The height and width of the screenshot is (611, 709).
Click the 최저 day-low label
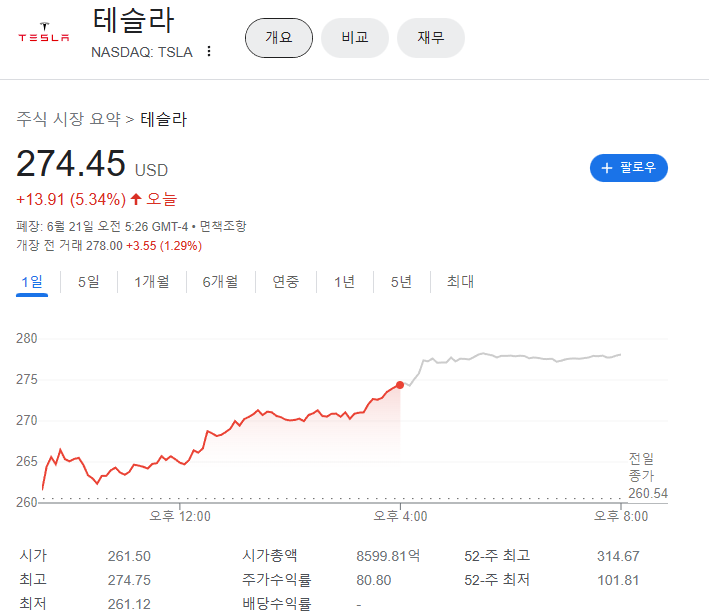33,603
